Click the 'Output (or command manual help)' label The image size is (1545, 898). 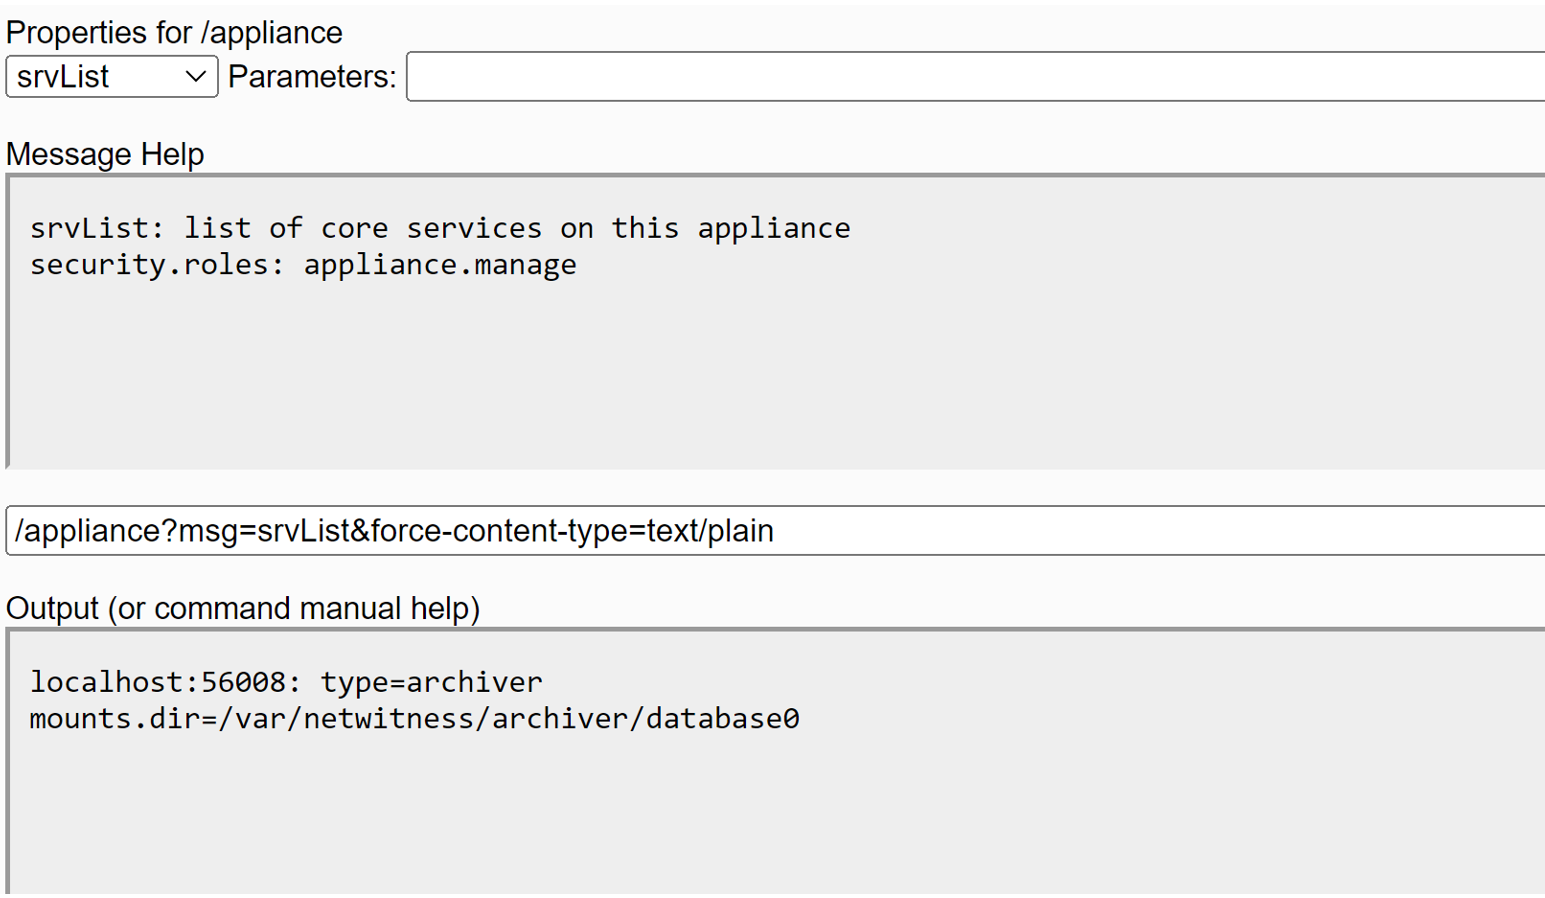point(243,609)
